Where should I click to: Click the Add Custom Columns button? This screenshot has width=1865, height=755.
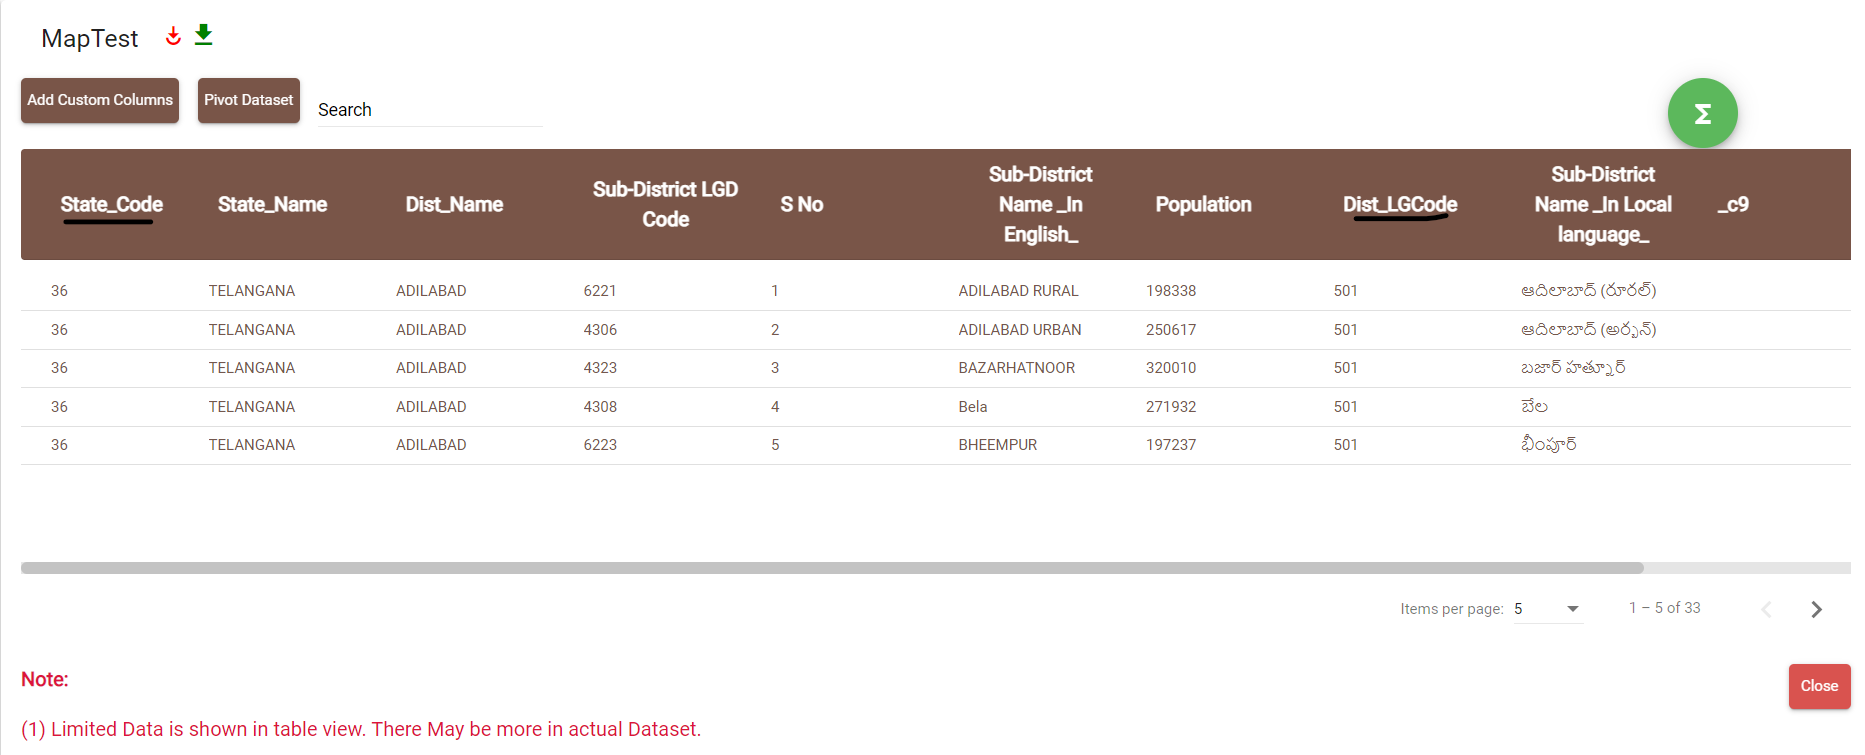(x=100, y=100)
